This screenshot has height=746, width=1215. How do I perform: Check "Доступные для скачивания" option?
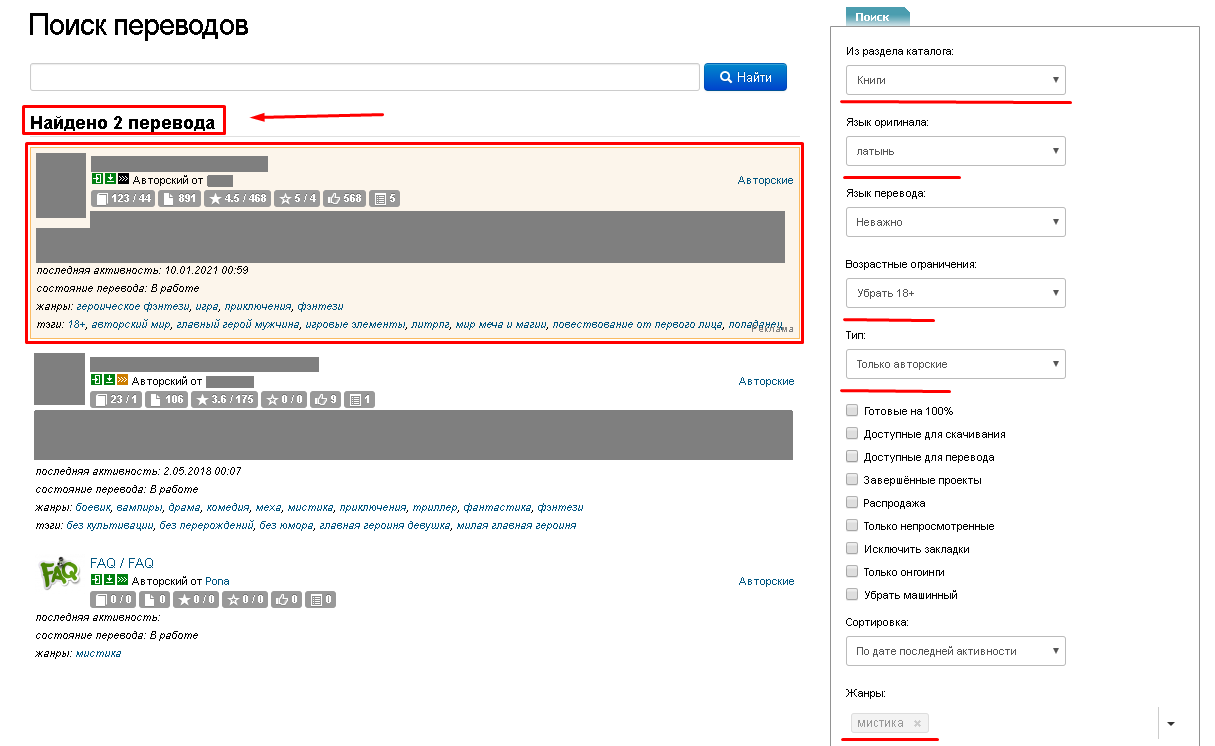[852, 434]
